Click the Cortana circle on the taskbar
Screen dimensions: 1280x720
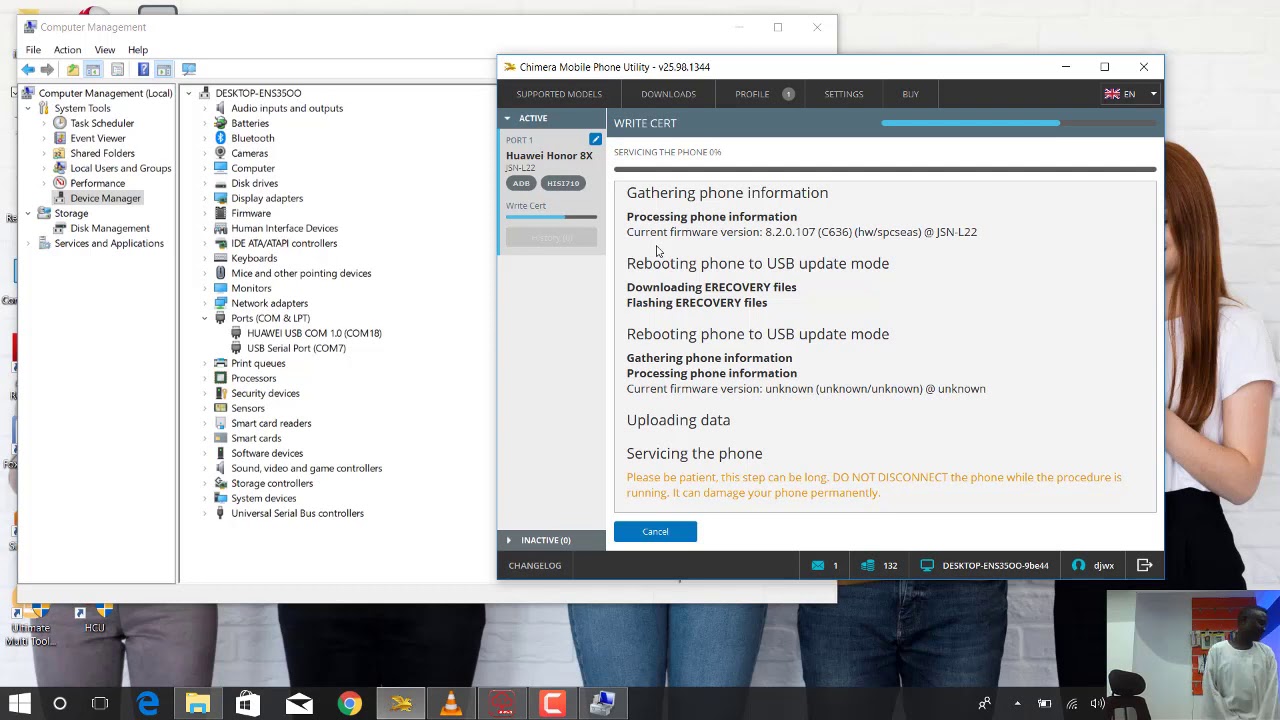coord(60,704)
